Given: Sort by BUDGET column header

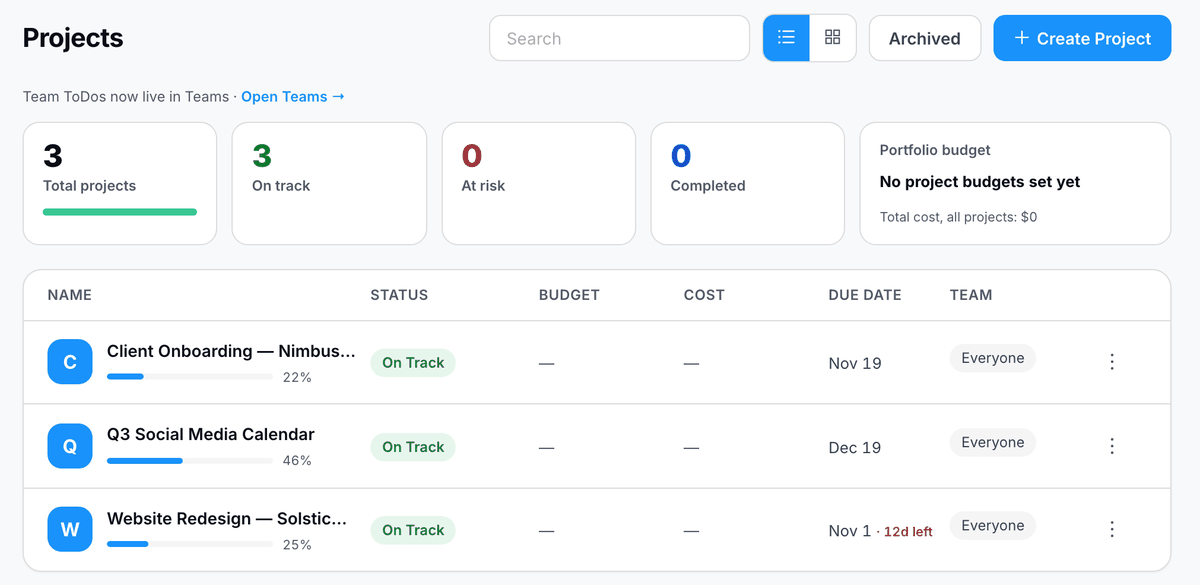Looking at the screenshot, I should tap(569, 295).
